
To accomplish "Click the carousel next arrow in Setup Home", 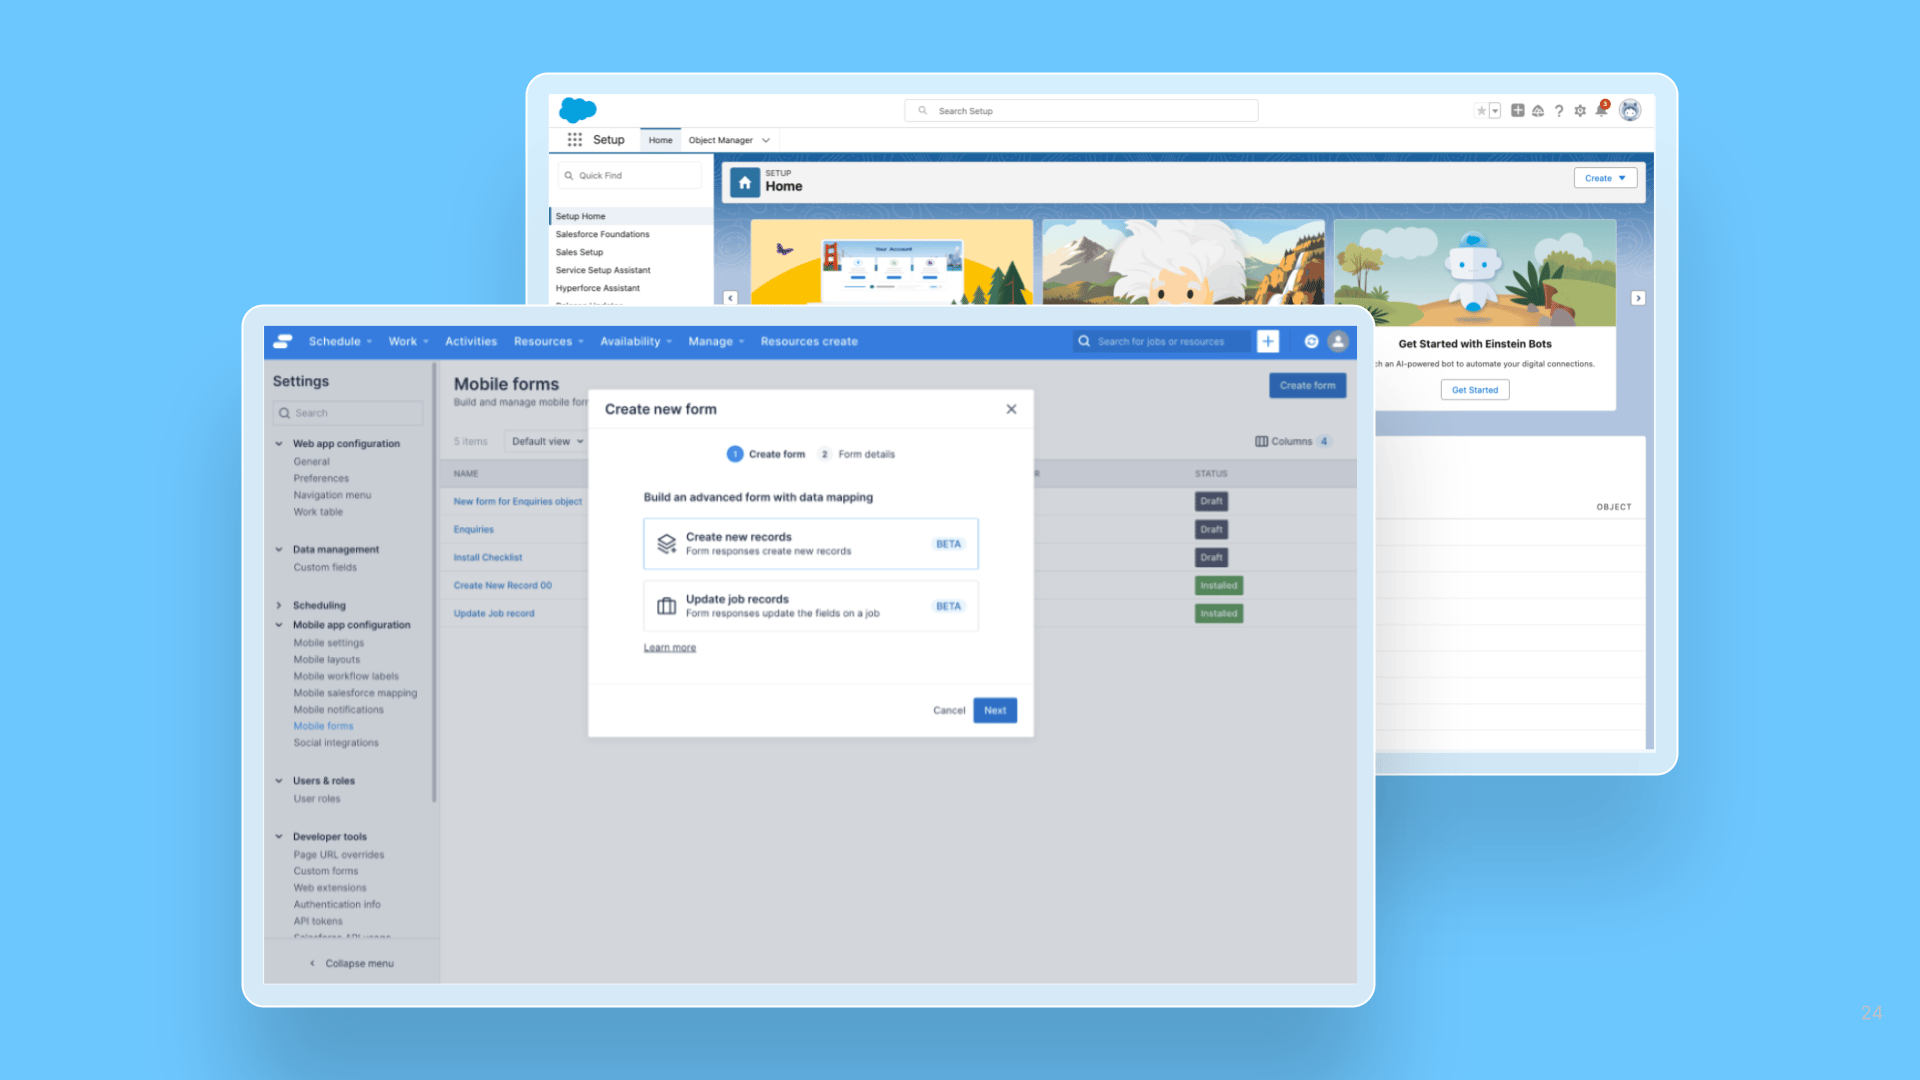I will point(1638,298).
